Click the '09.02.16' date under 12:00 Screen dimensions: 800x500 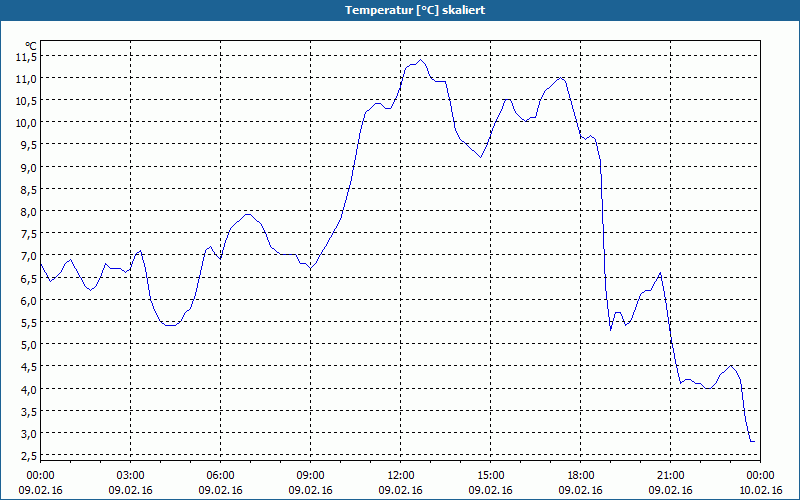(401, 490)
